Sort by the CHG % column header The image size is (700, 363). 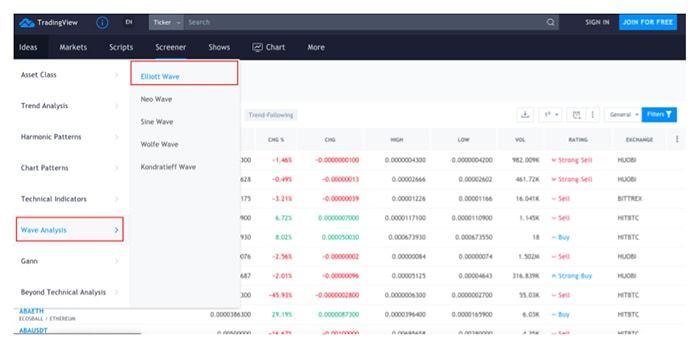click(276, 140)
